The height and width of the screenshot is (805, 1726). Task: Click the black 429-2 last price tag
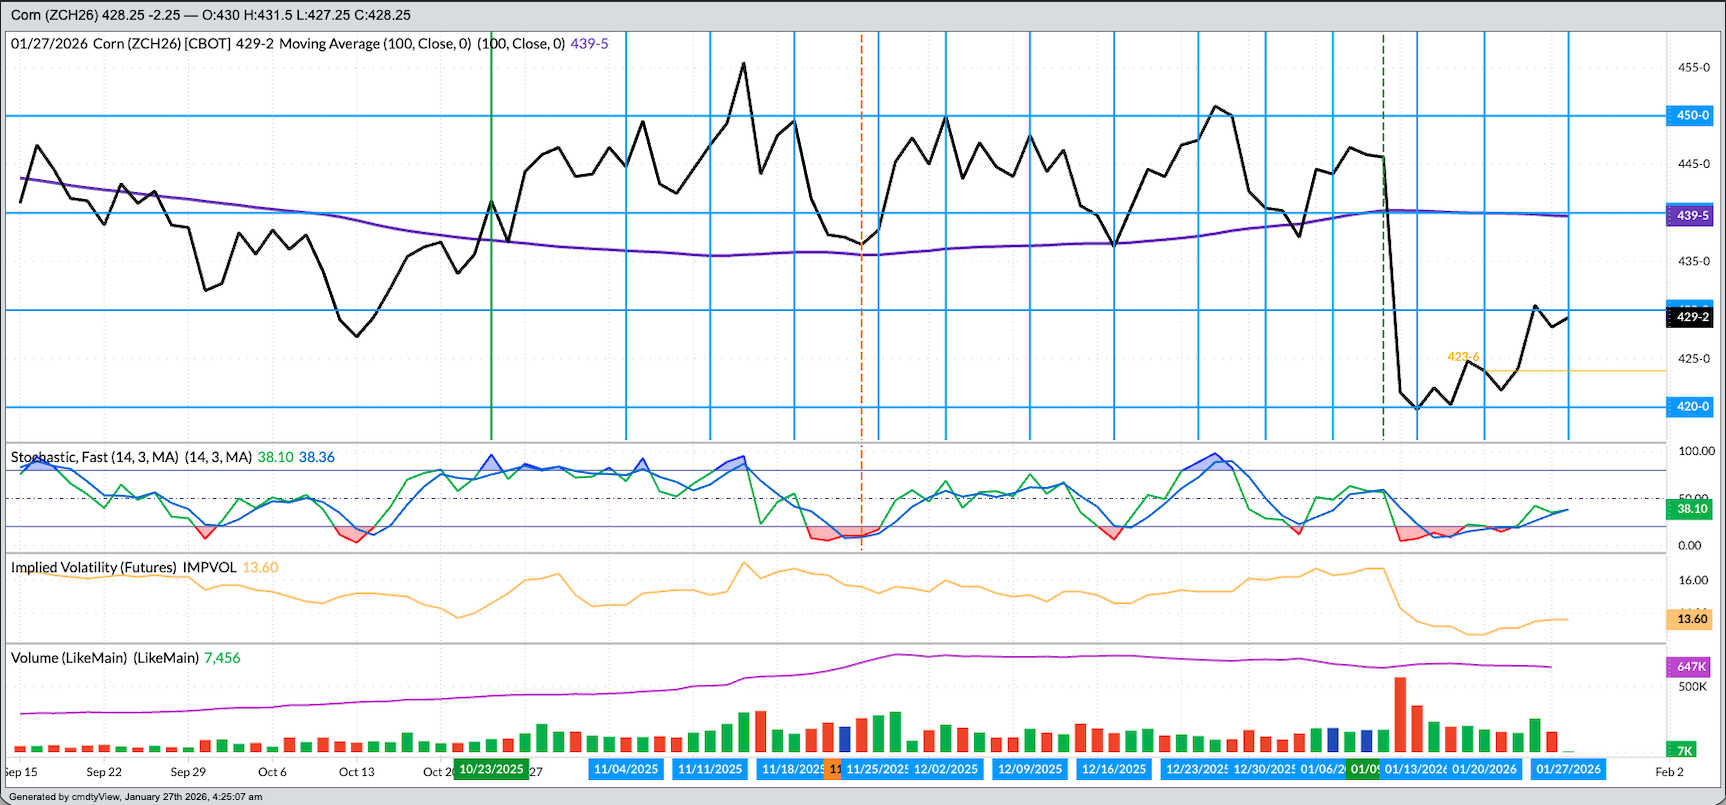click(x=1692, y=317)
